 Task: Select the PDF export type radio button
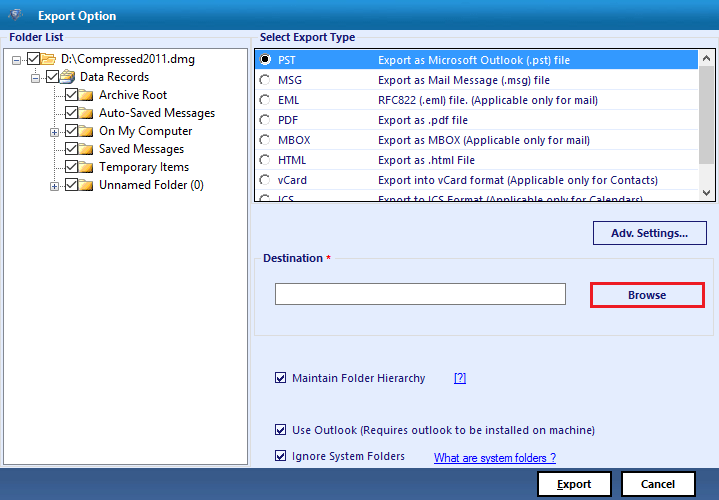pyautogui.click(x=265, y=120)
